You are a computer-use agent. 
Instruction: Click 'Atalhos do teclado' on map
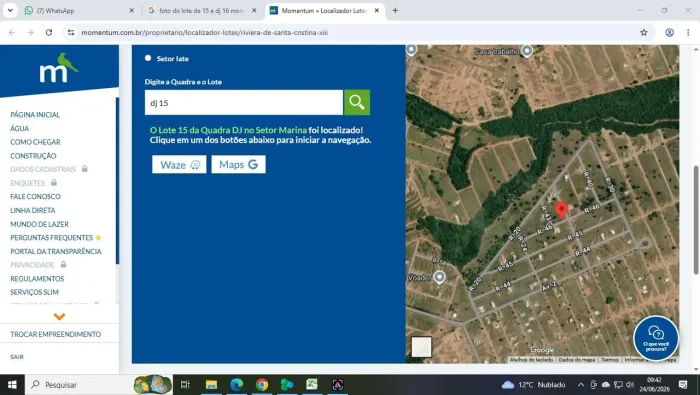(531, 360)
